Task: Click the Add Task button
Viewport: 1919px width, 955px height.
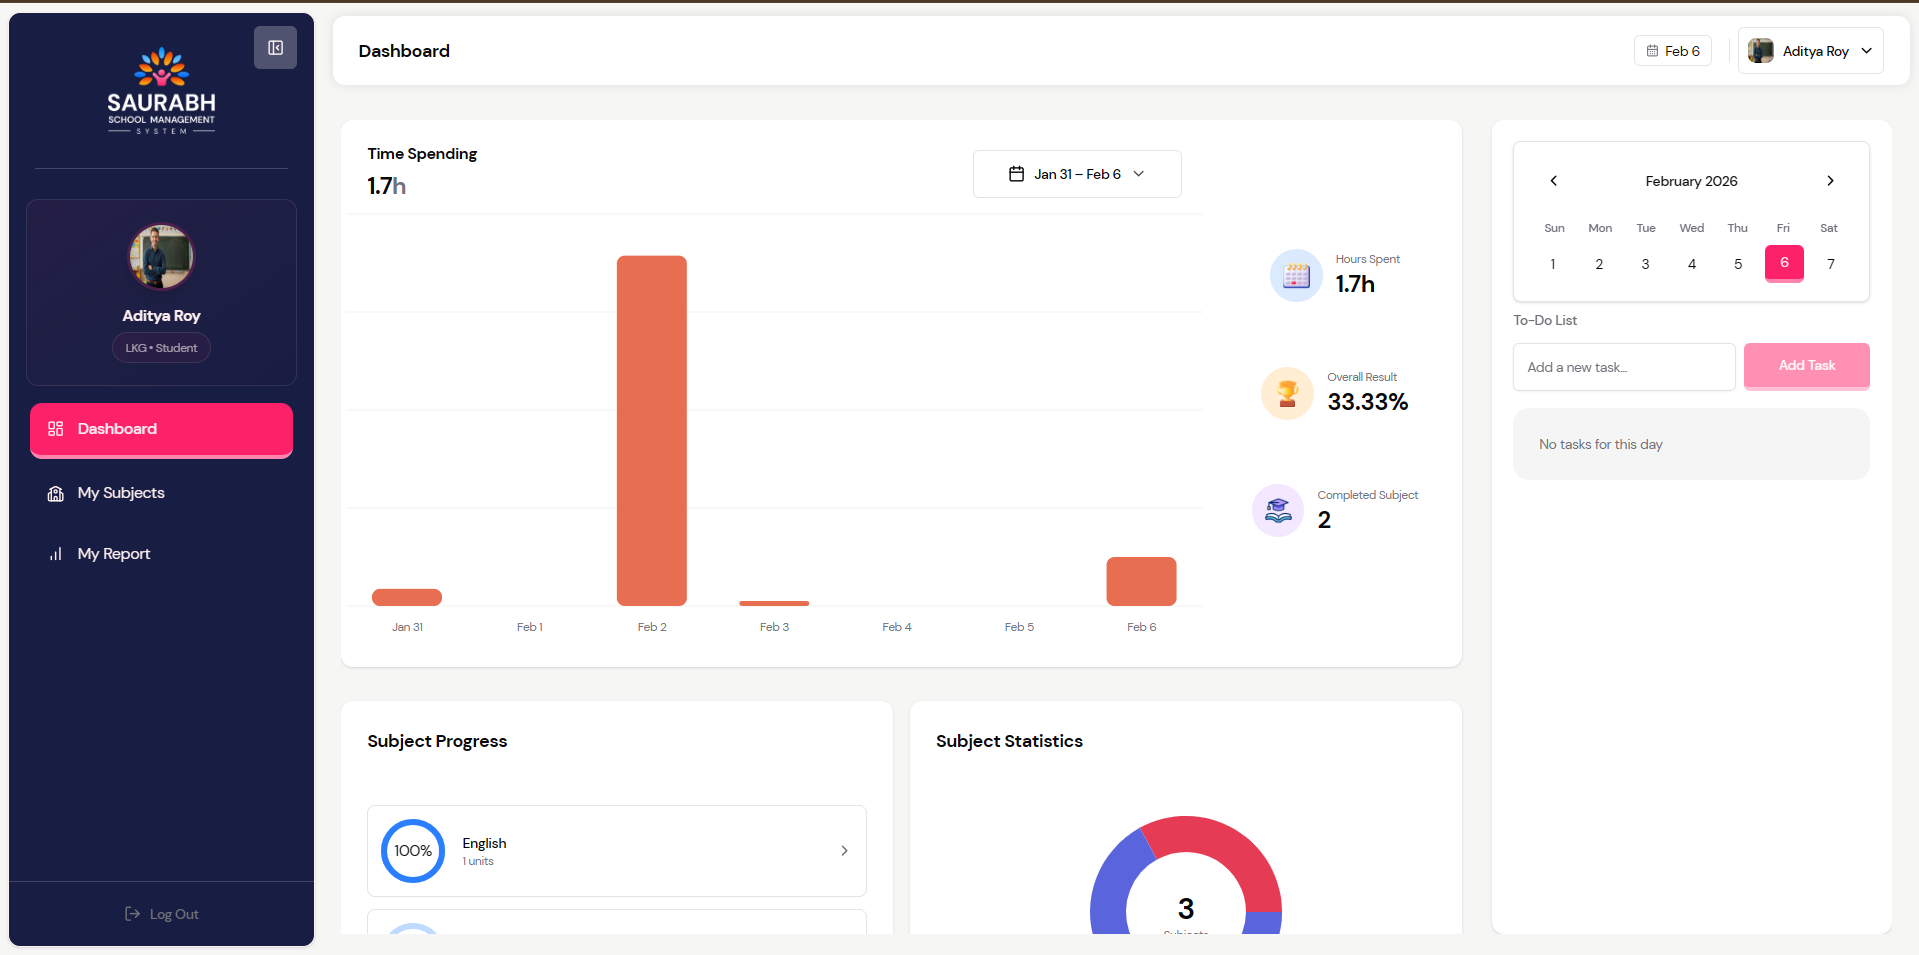Action: tap(1806, 366)
